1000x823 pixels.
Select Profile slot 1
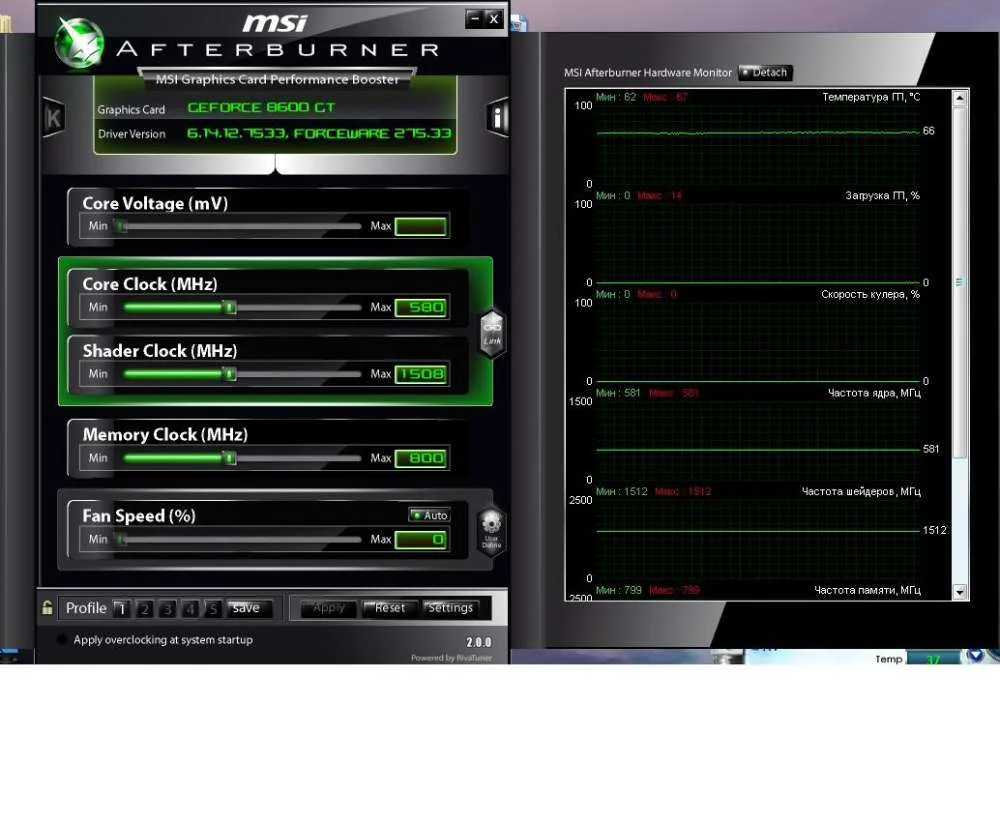(122, 609)
